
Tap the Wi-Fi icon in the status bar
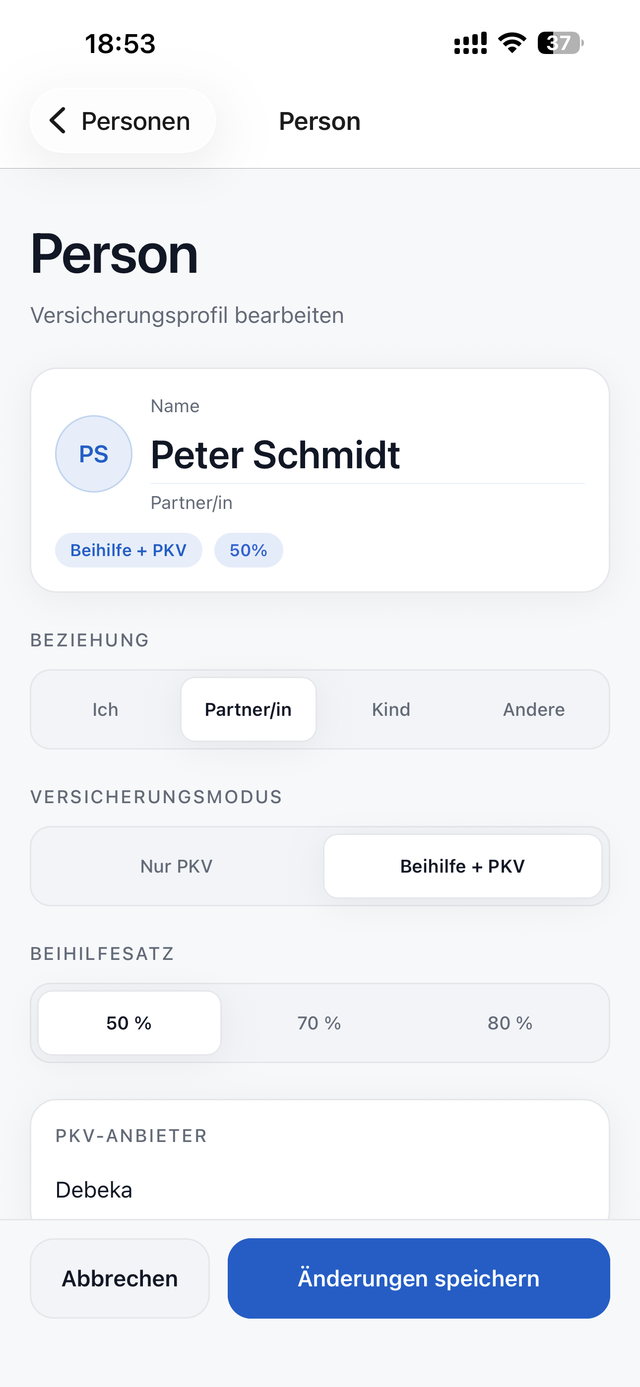[x=513, y=42]
